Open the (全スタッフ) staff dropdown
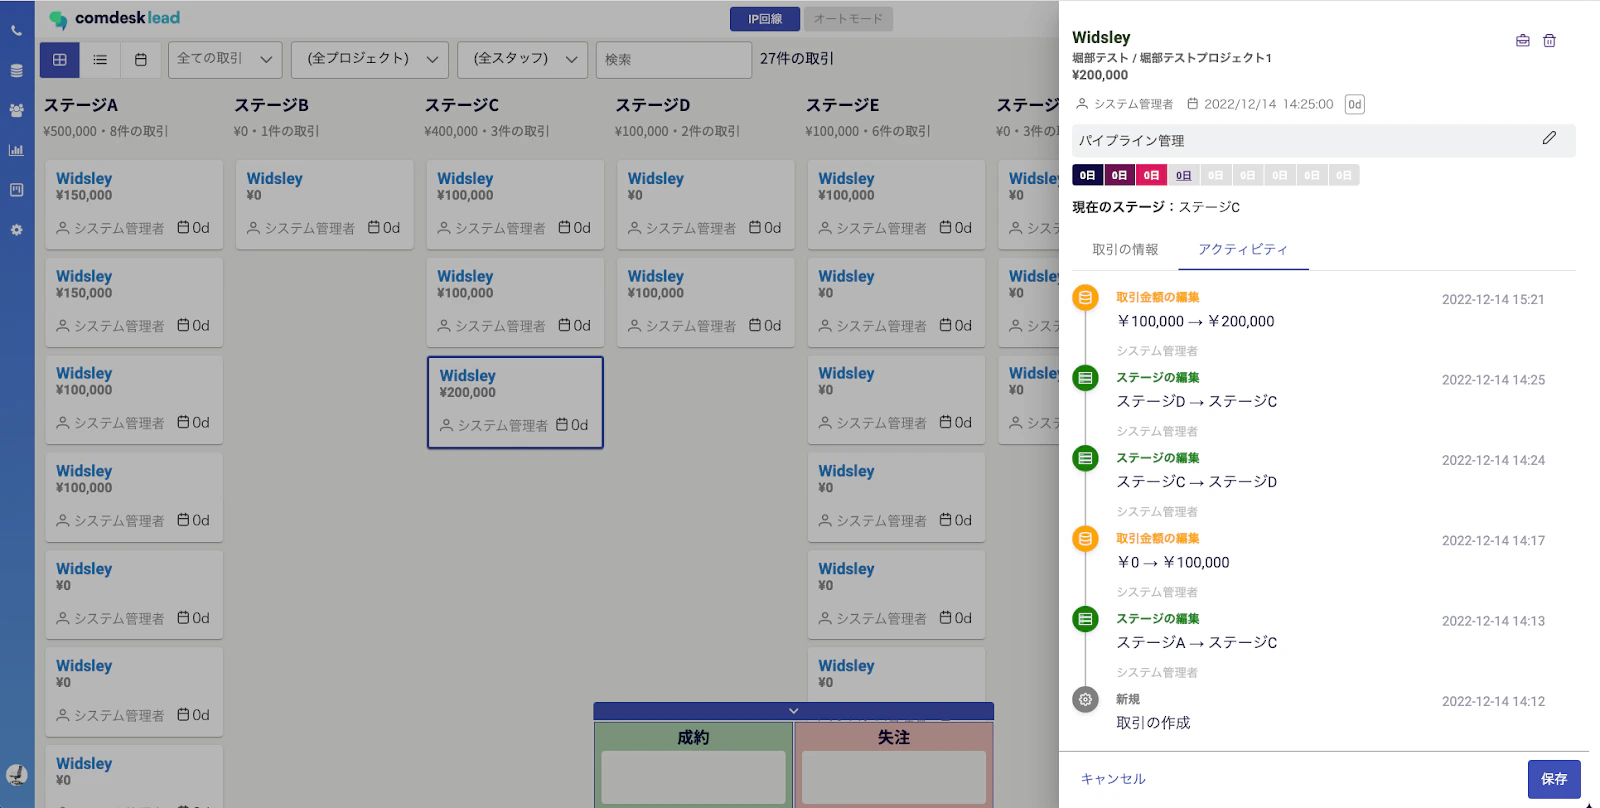Screen dimensions: 1600x808 [x=522, y=60]
